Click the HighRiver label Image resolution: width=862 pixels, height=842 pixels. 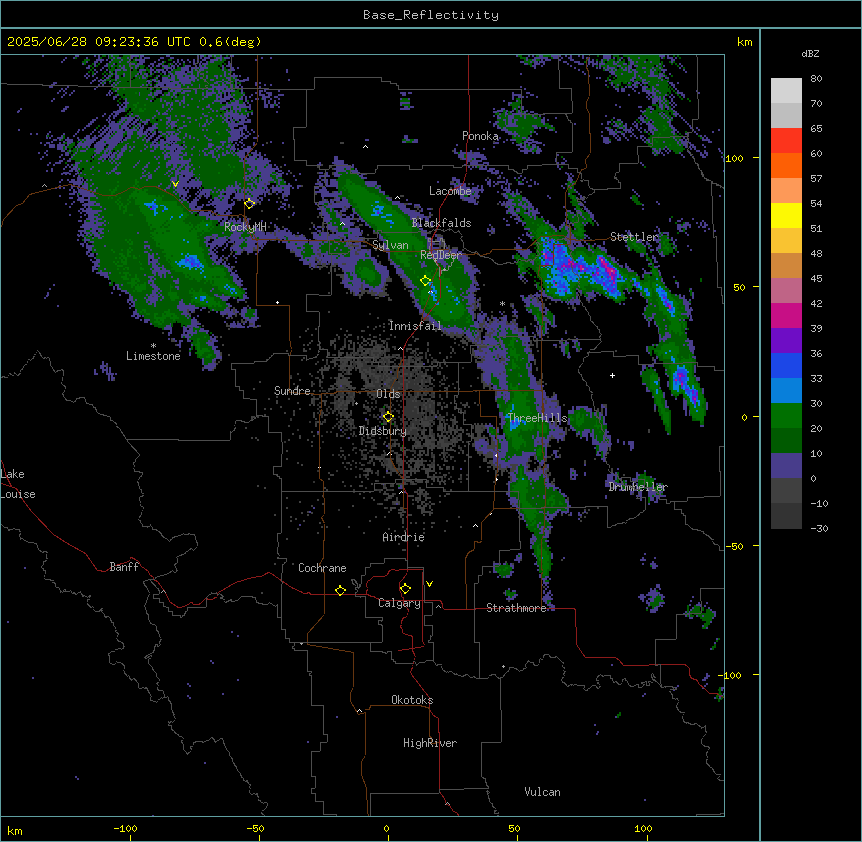pyautogui.click(x=430, y=743)
